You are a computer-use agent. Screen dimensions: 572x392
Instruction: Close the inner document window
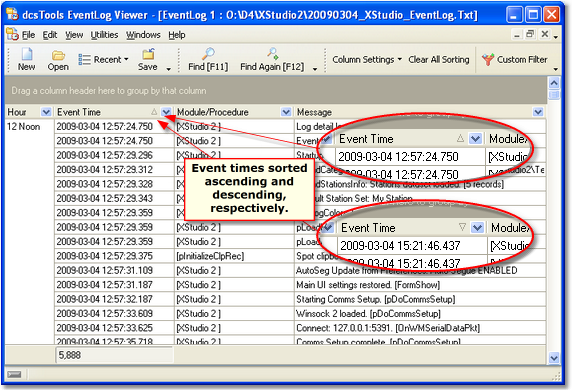[x=545, y=34]
